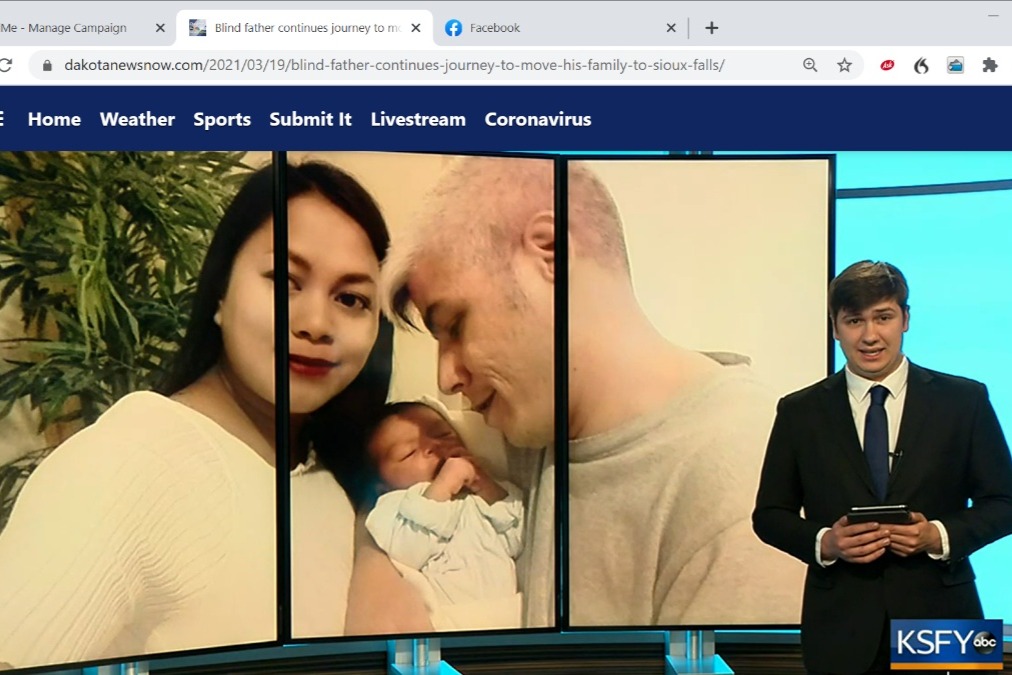This screenshot has height=675, width=1012.
Task: Click the padlock site info icon
Action: pos(47,65)
